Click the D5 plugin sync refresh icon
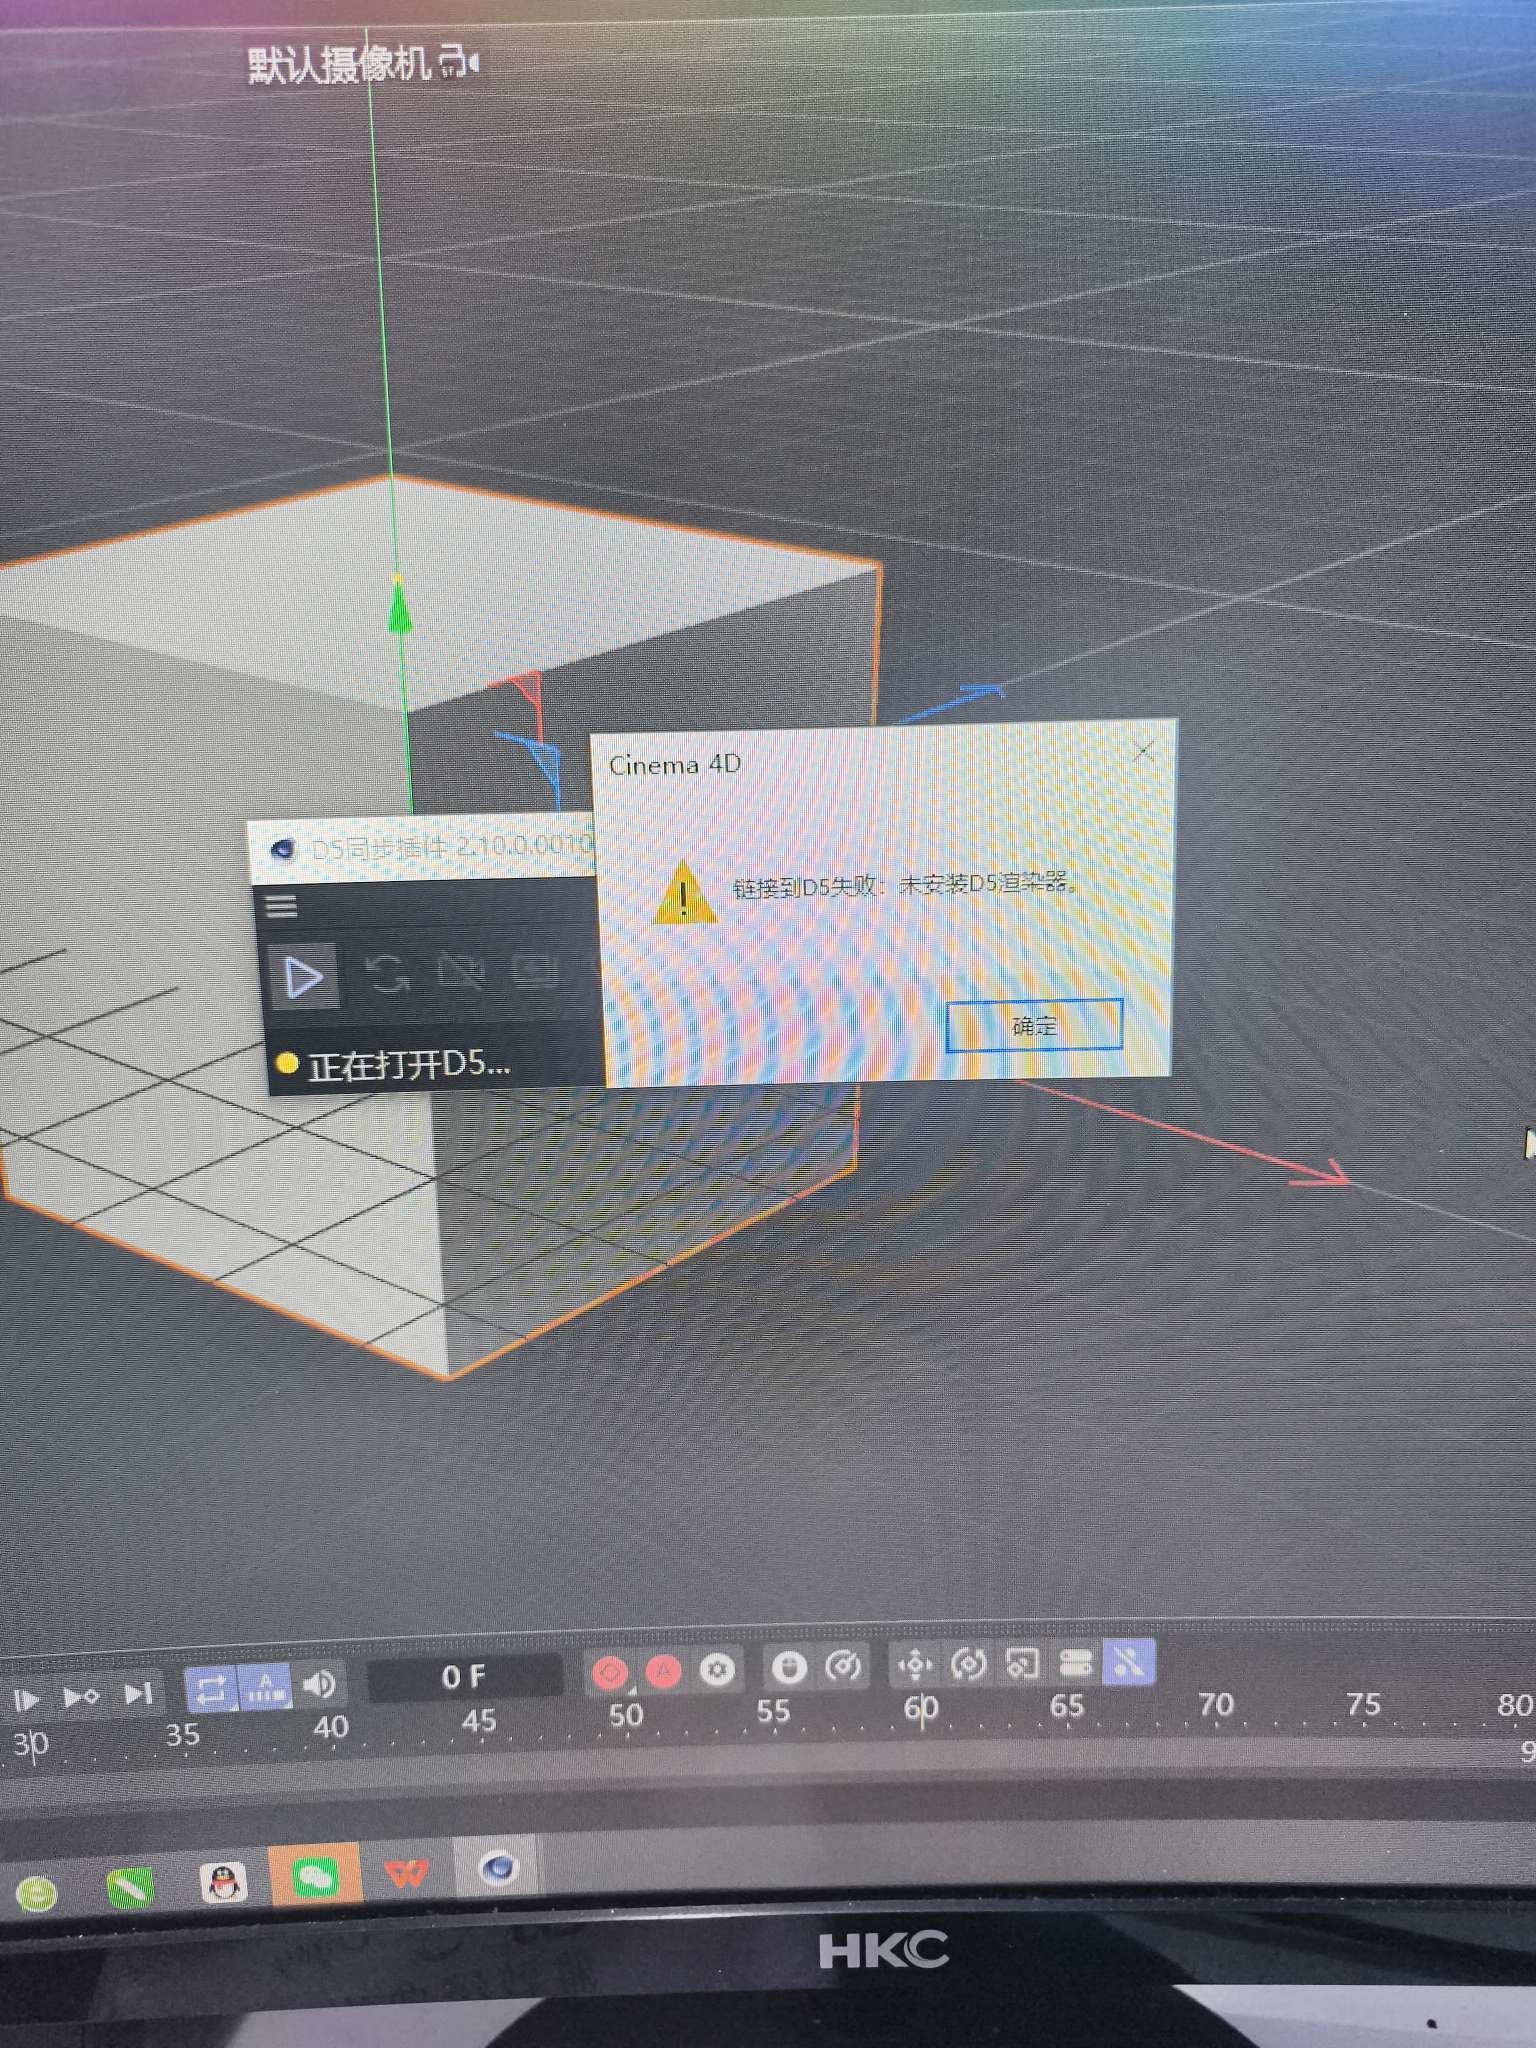The image size is (1536, 2048). tap(385, 974)
